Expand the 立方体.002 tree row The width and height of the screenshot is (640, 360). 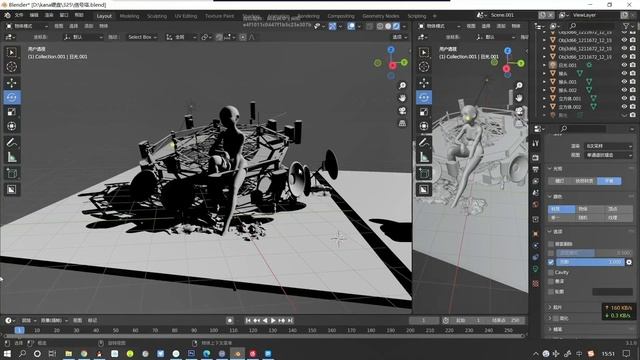(544, 107)
